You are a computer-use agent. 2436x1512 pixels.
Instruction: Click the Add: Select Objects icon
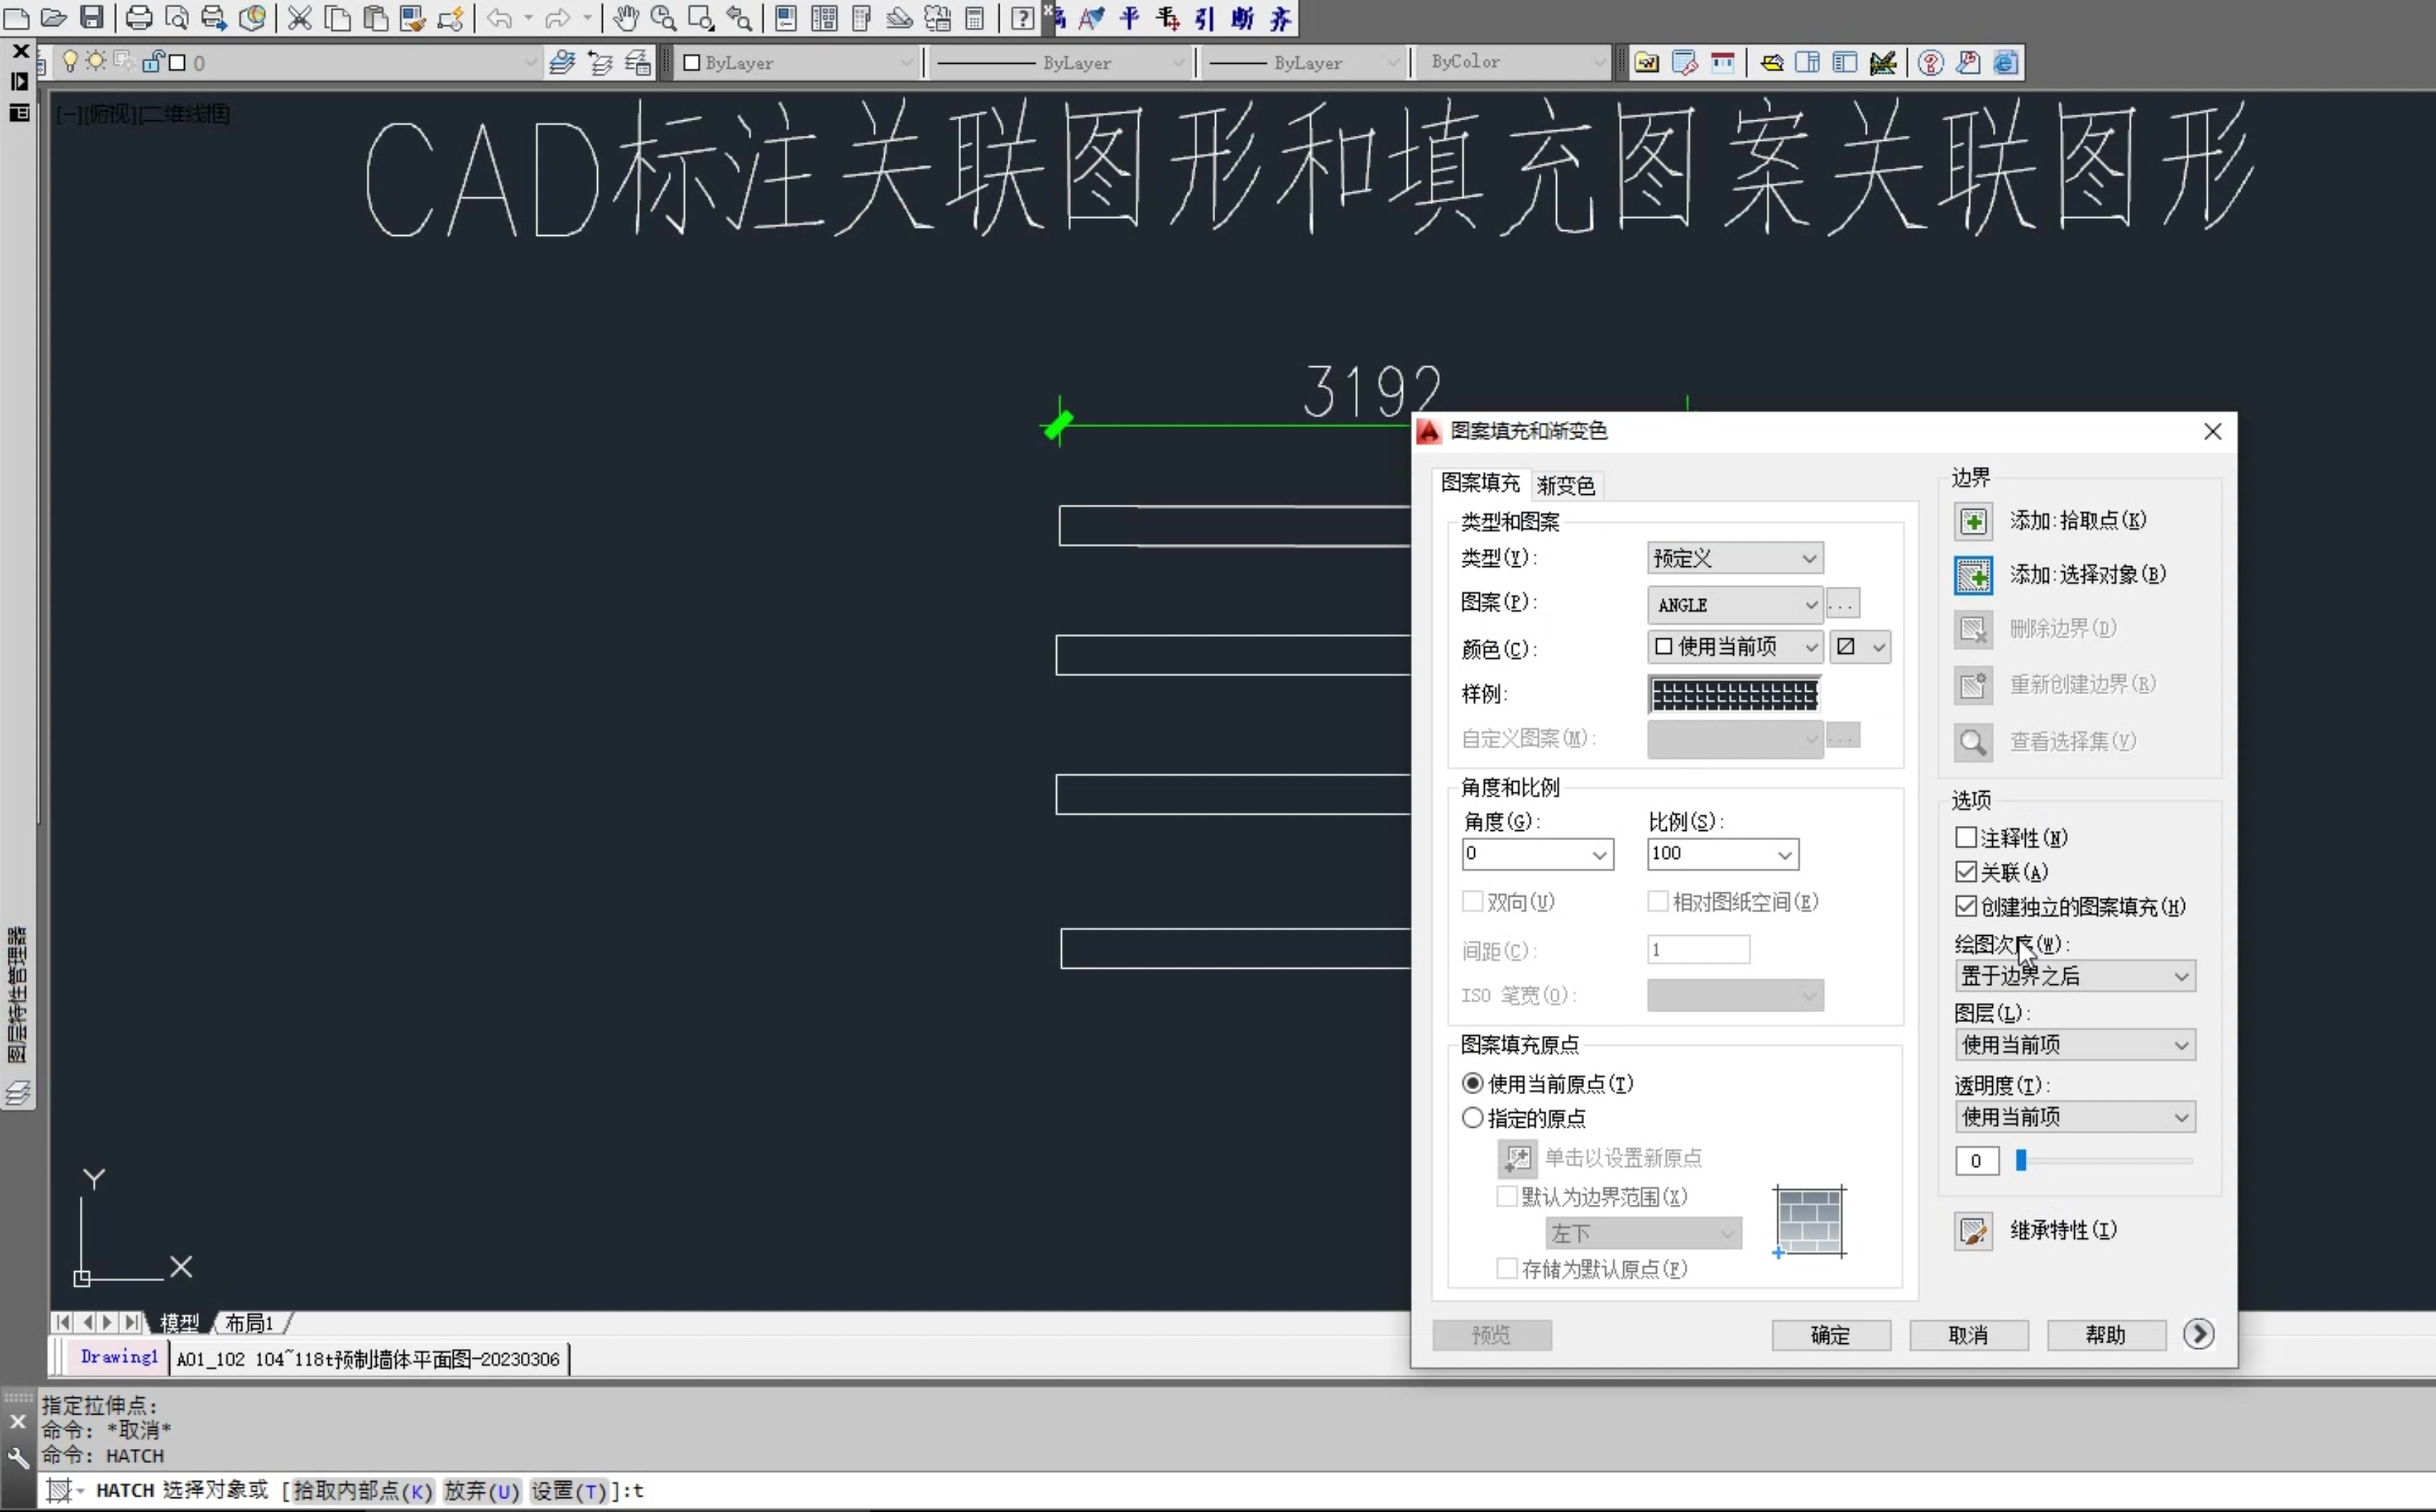coord(1973,575)
